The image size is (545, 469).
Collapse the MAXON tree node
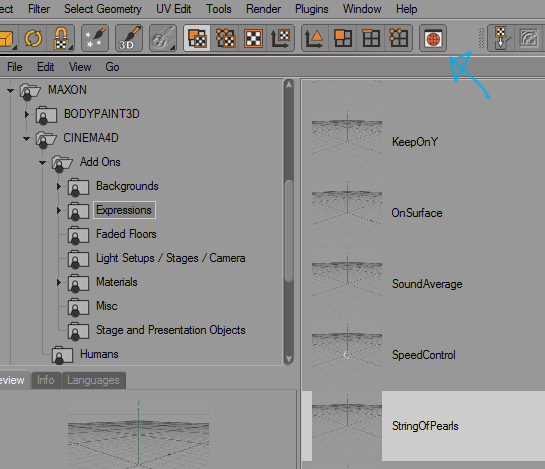10,91
